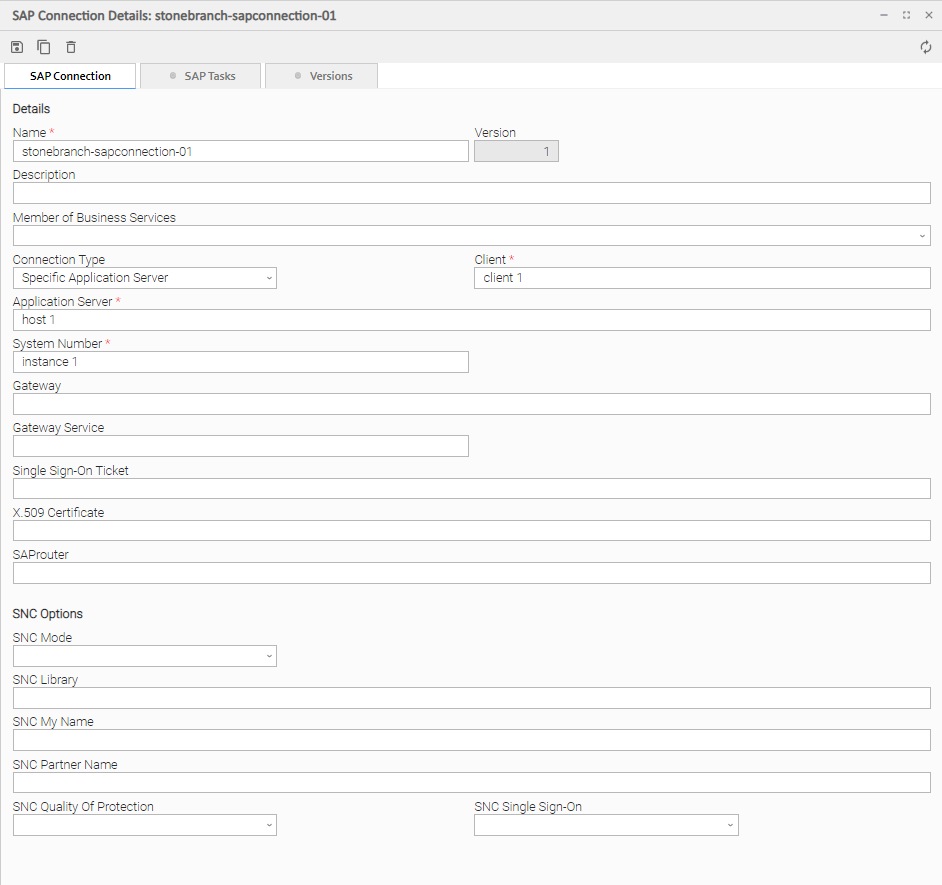Open the Versions tab
Screen dimensions: 942x885
[321, 76]
